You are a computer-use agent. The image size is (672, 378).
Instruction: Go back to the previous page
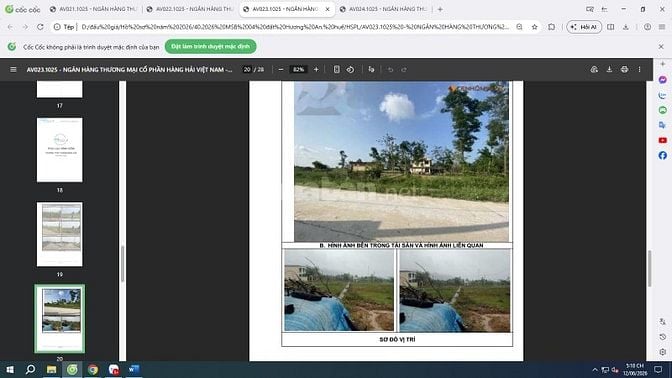pos(10,27)
